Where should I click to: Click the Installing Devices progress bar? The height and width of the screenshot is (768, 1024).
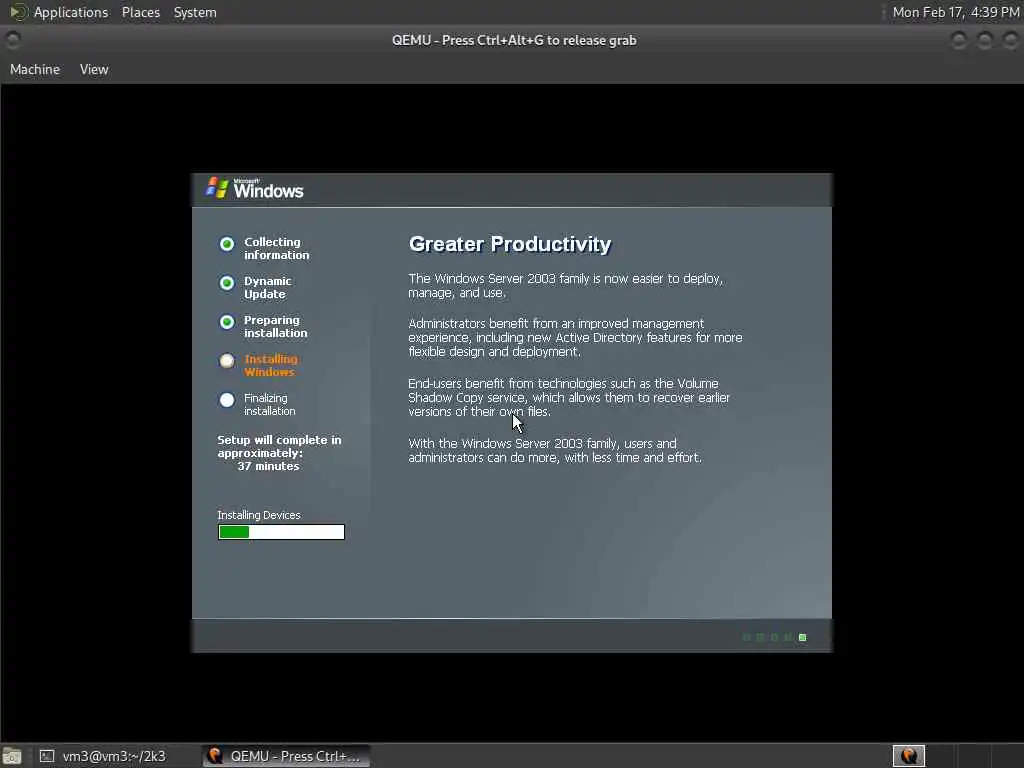pos(281,532)
